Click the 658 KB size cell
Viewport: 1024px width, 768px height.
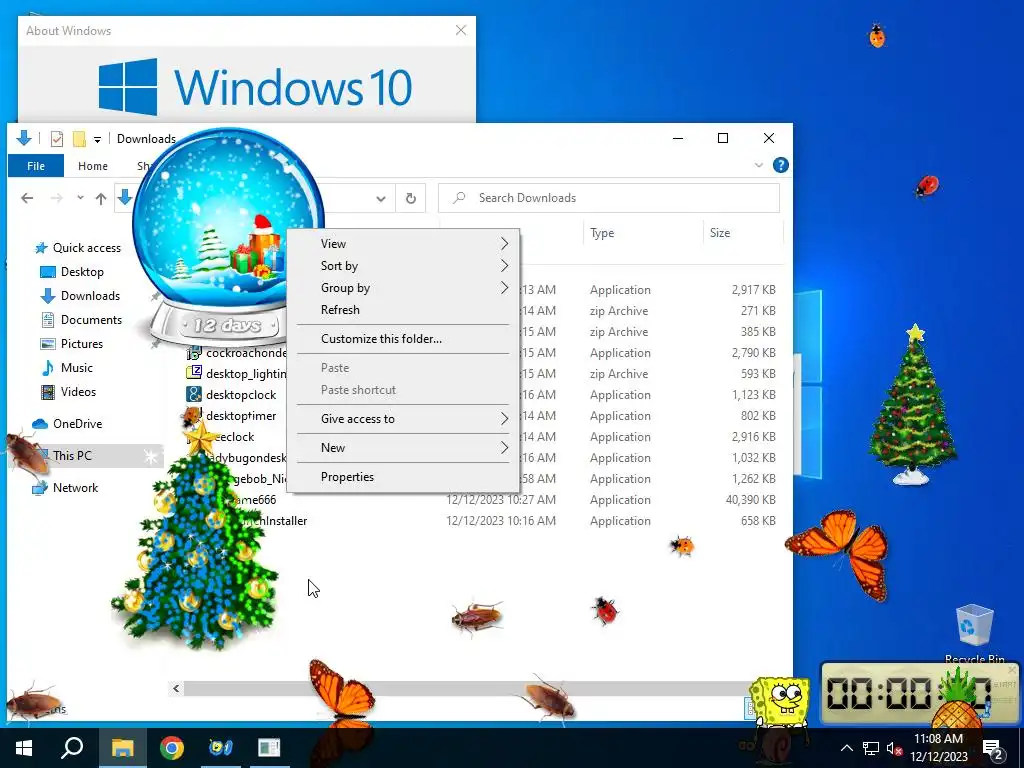pyautogui.click(x=758, y=520)
